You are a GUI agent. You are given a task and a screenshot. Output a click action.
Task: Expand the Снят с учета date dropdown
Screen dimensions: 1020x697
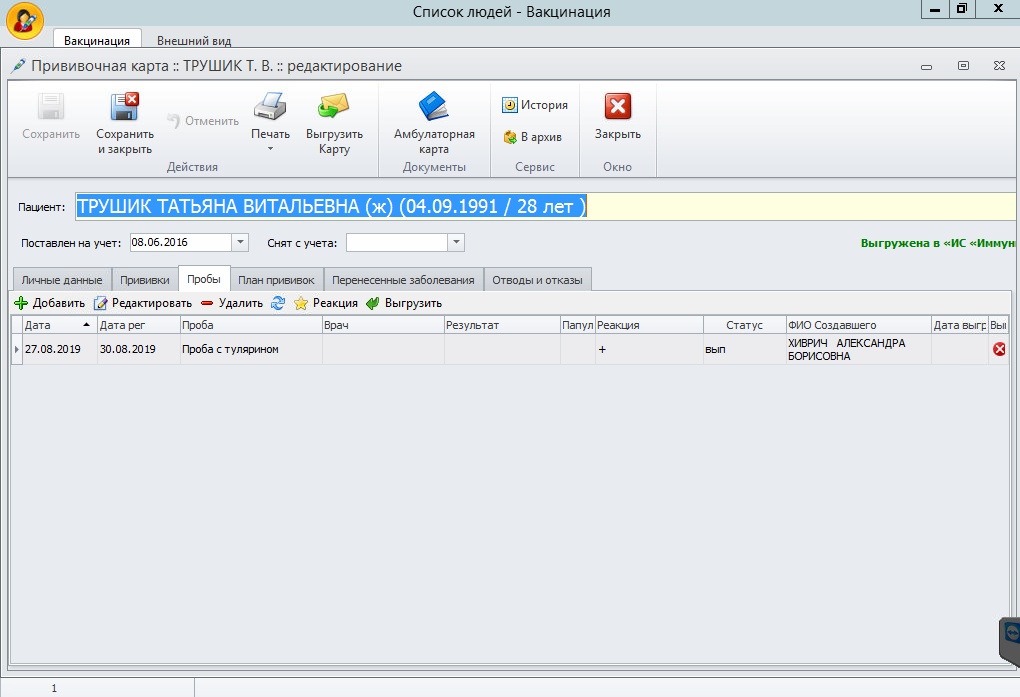[x=456, y=242]
